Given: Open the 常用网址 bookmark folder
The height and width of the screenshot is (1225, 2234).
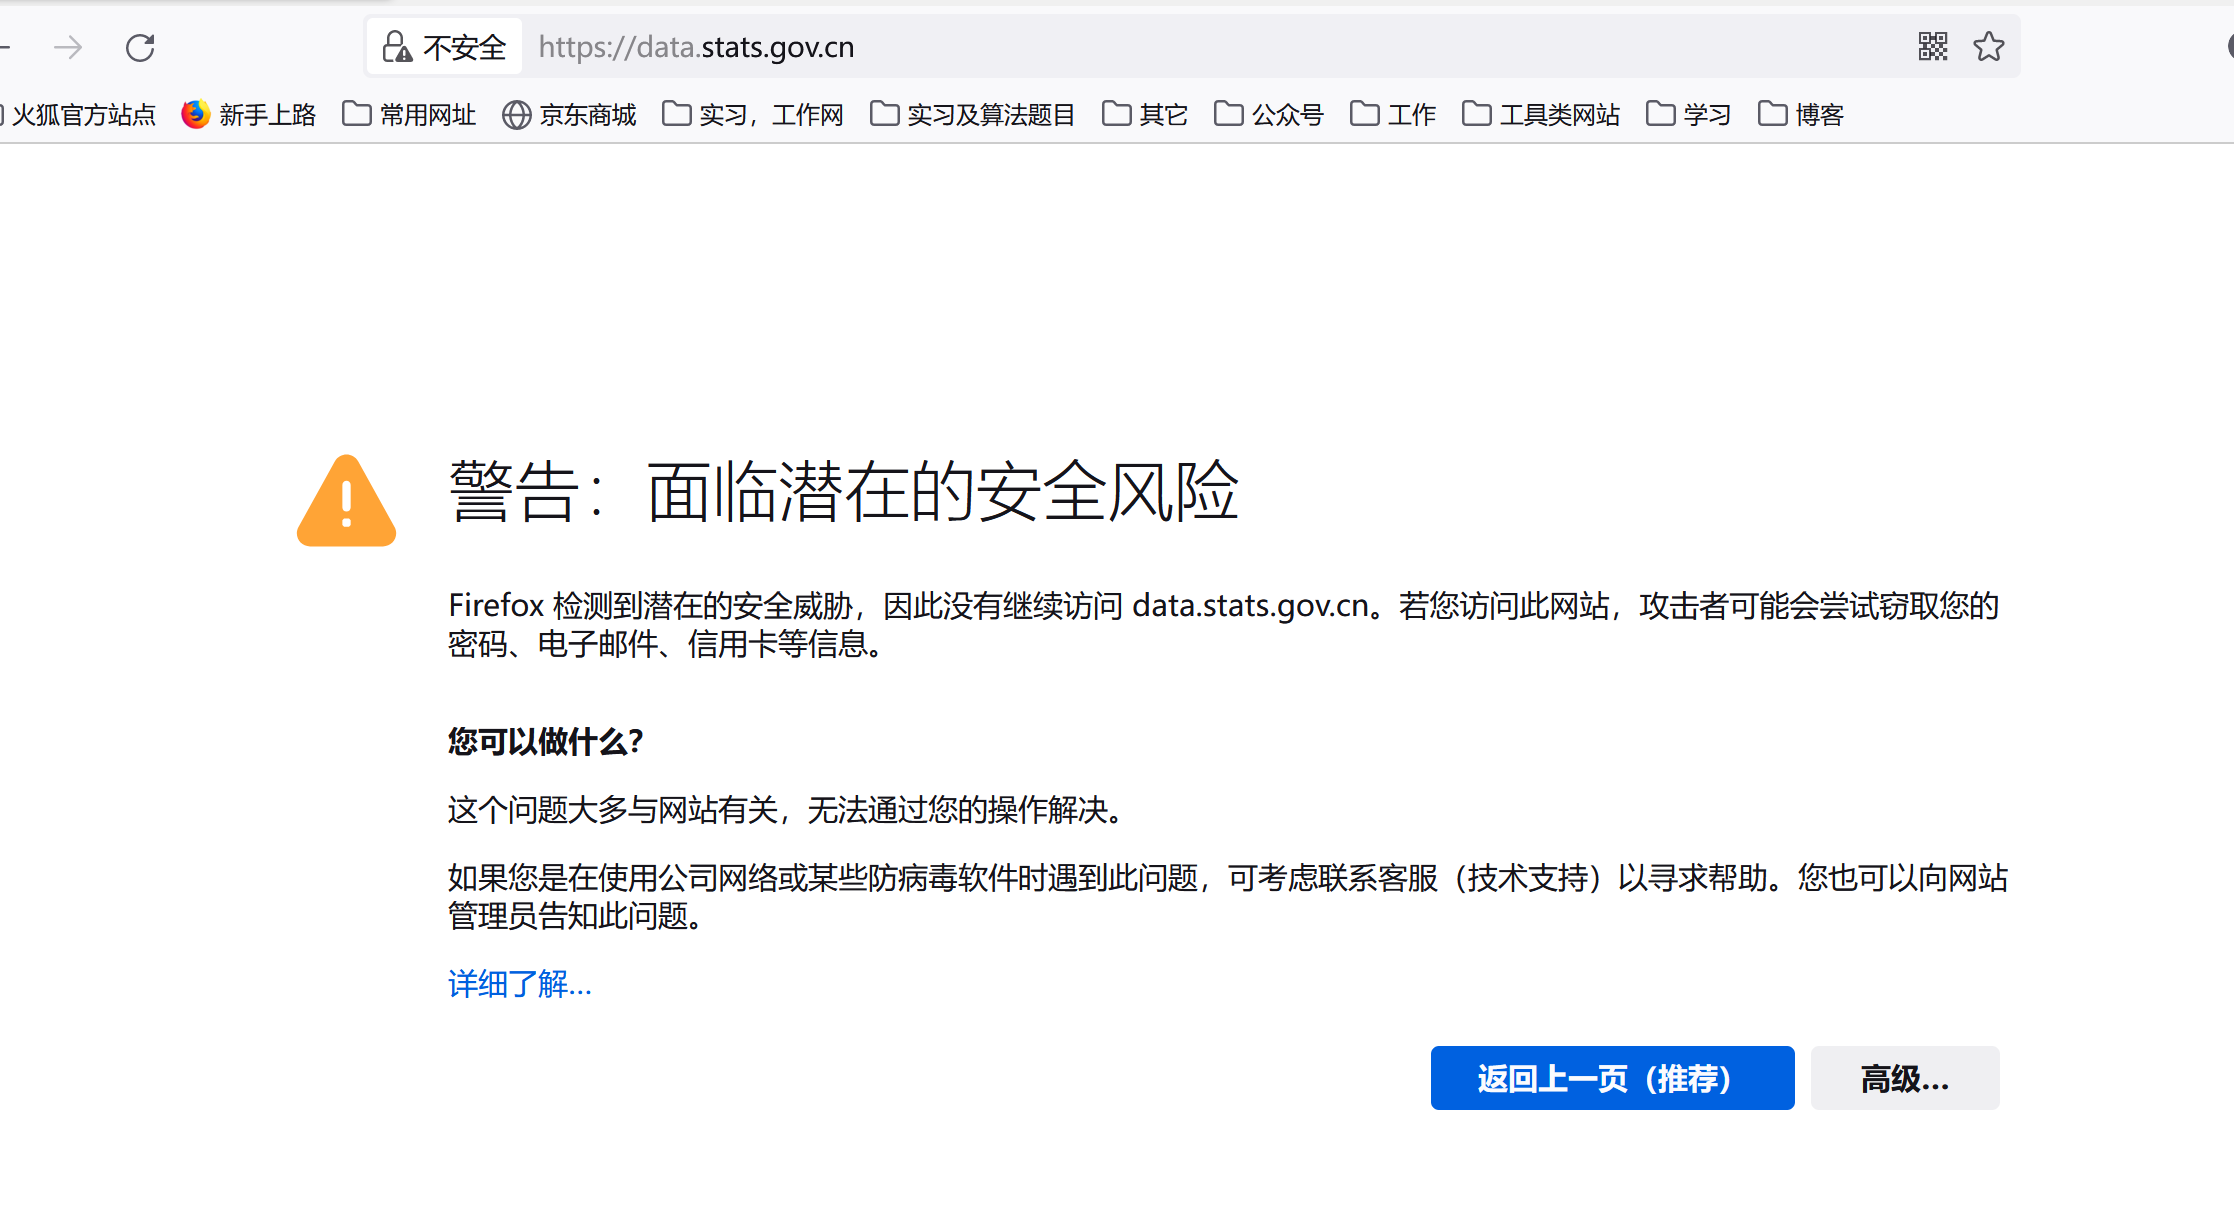Looking at the screenshot, I should point(409,115).
